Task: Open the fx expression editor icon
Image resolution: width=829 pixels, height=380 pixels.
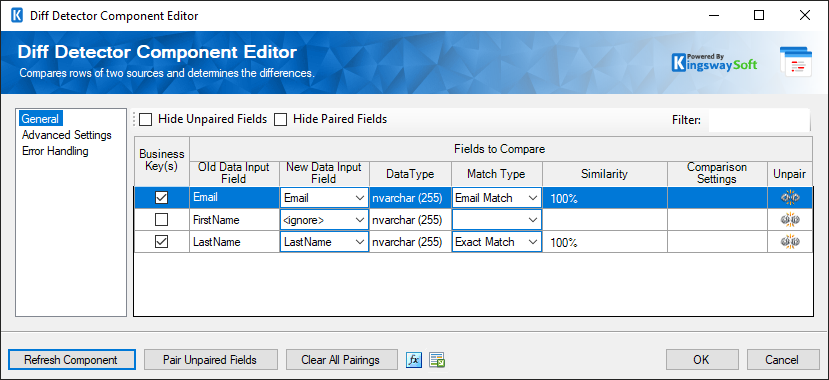Action: tap(414, 360)
